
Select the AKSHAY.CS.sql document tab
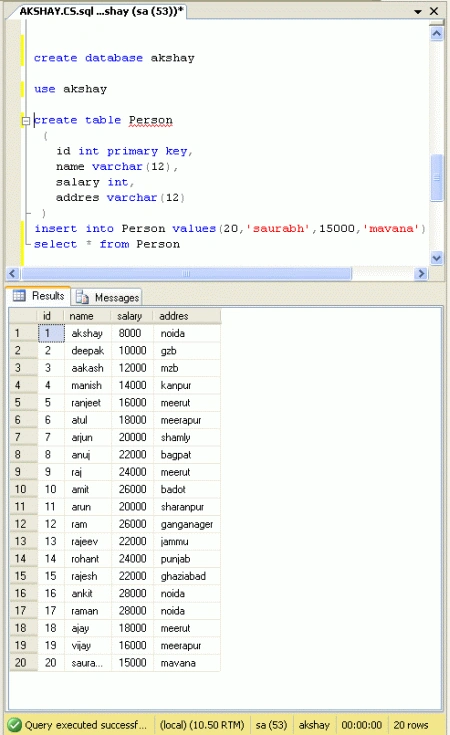pyautogui.click(x=102, y=11)
